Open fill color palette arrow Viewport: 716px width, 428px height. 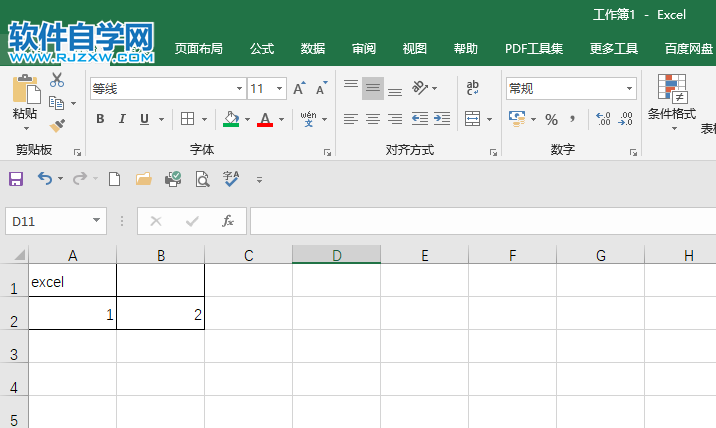click(247, 120)
